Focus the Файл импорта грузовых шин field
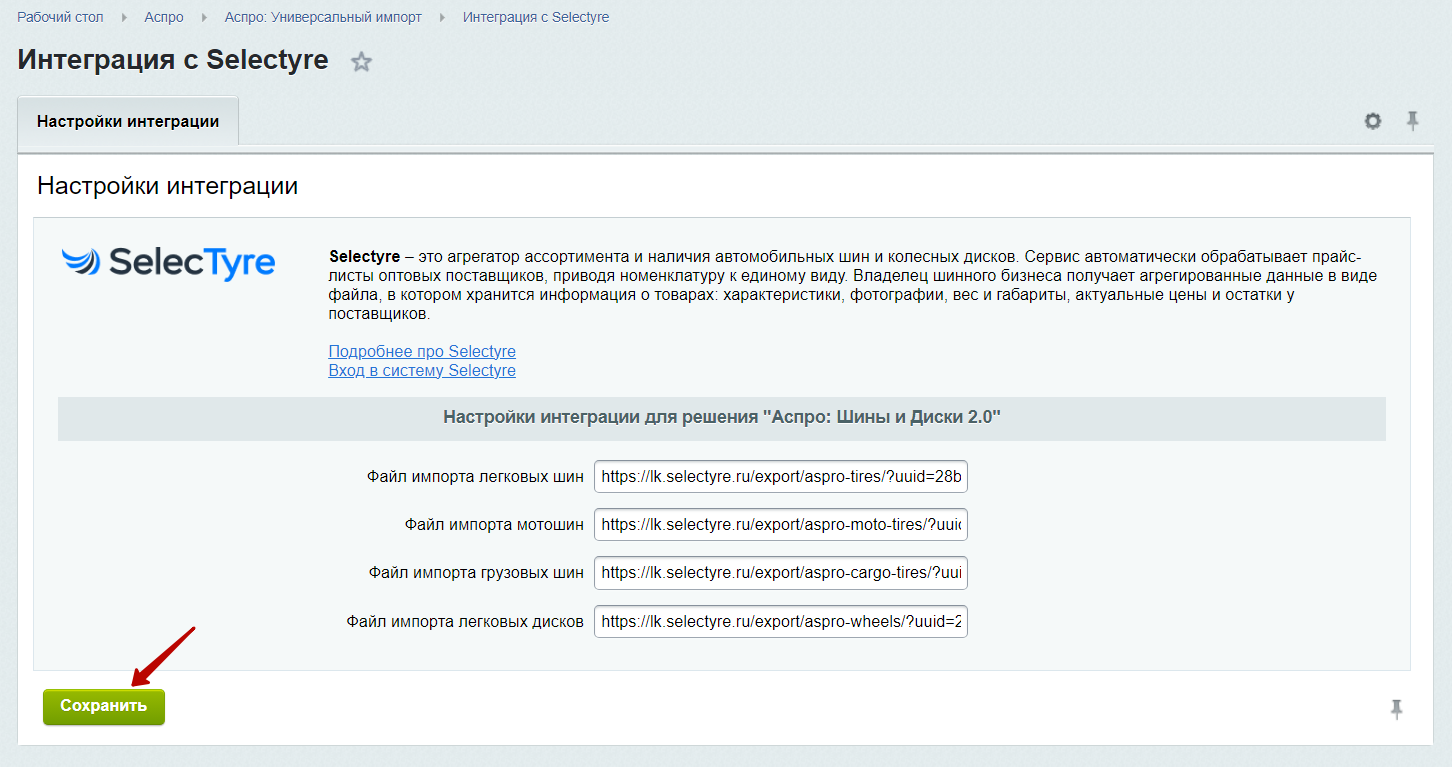The width and height of the screenshot is (1452, 767). [x=781, y=573]
